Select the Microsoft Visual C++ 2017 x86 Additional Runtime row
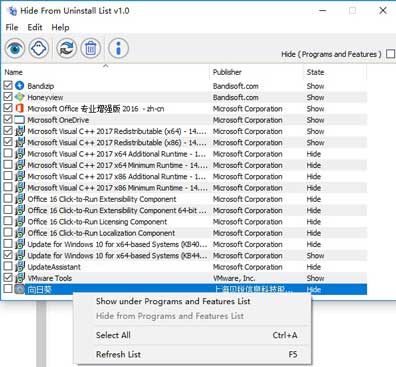 pyautogui.click(x=185, y=176)
